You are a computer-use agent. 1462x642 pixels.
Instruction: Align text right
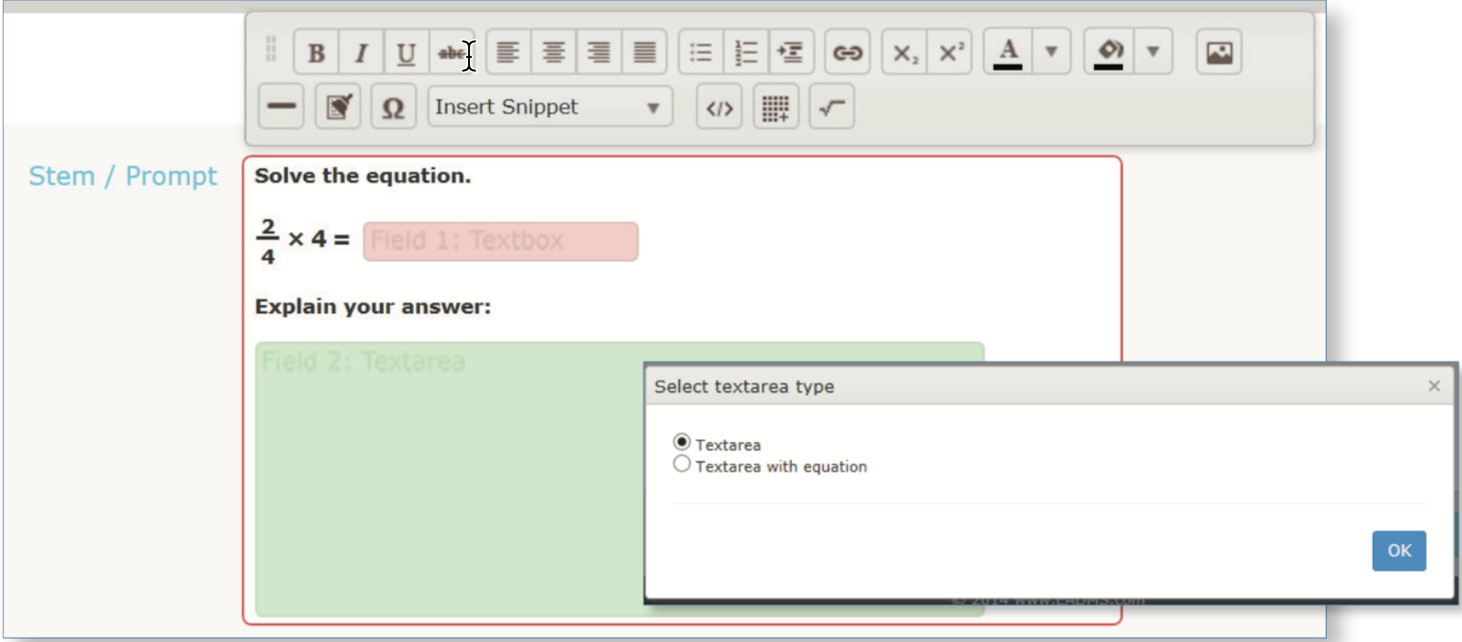(x=599, y=53)
